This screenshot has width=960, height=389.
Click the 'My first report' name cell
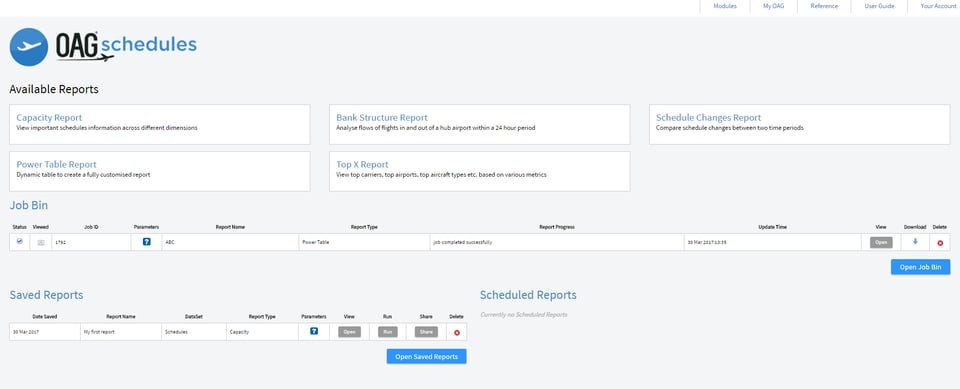121,332
